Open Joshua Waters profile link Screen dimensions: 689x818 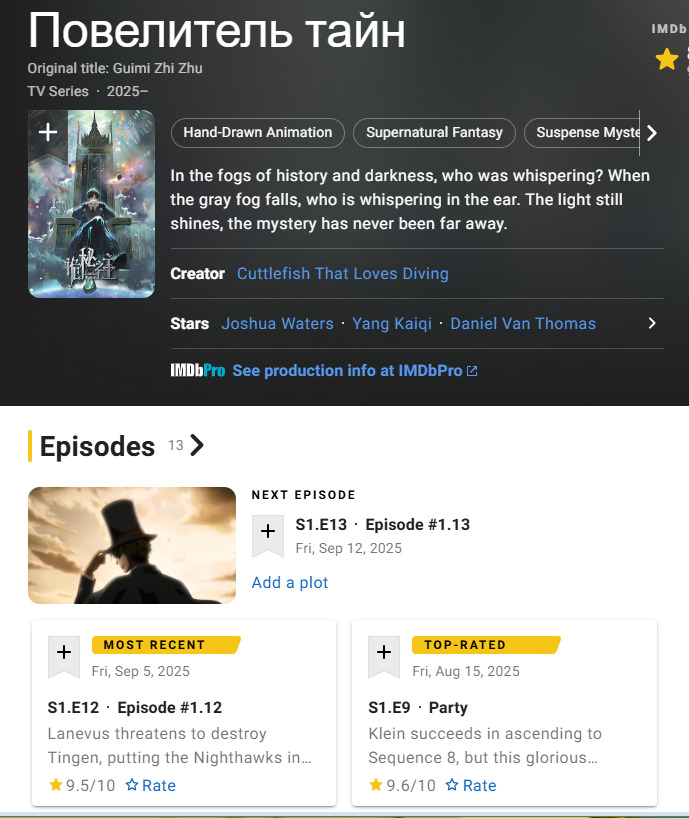tap(277, 323)
